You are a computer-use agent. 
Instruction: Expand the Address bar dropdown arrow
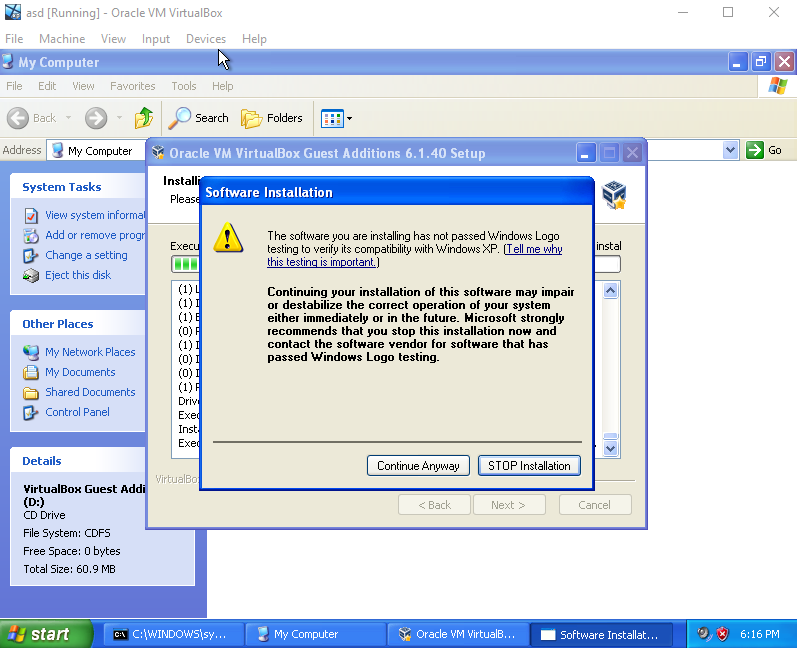point(730,150)
